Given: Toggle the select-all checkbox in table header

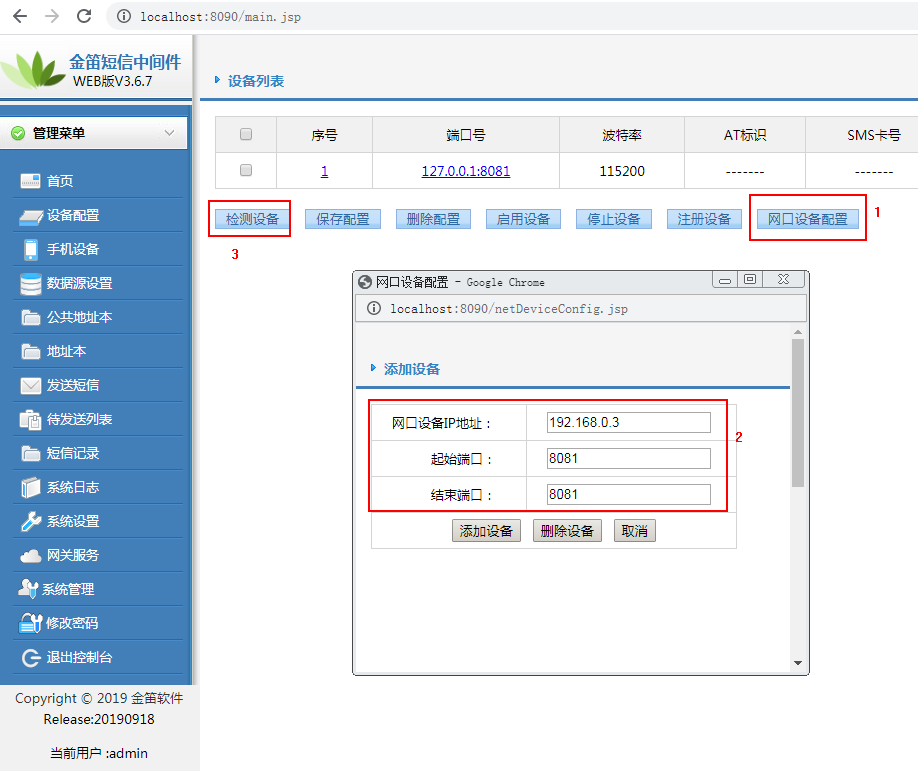Looking at the screenshot, I should coord(246,135).
